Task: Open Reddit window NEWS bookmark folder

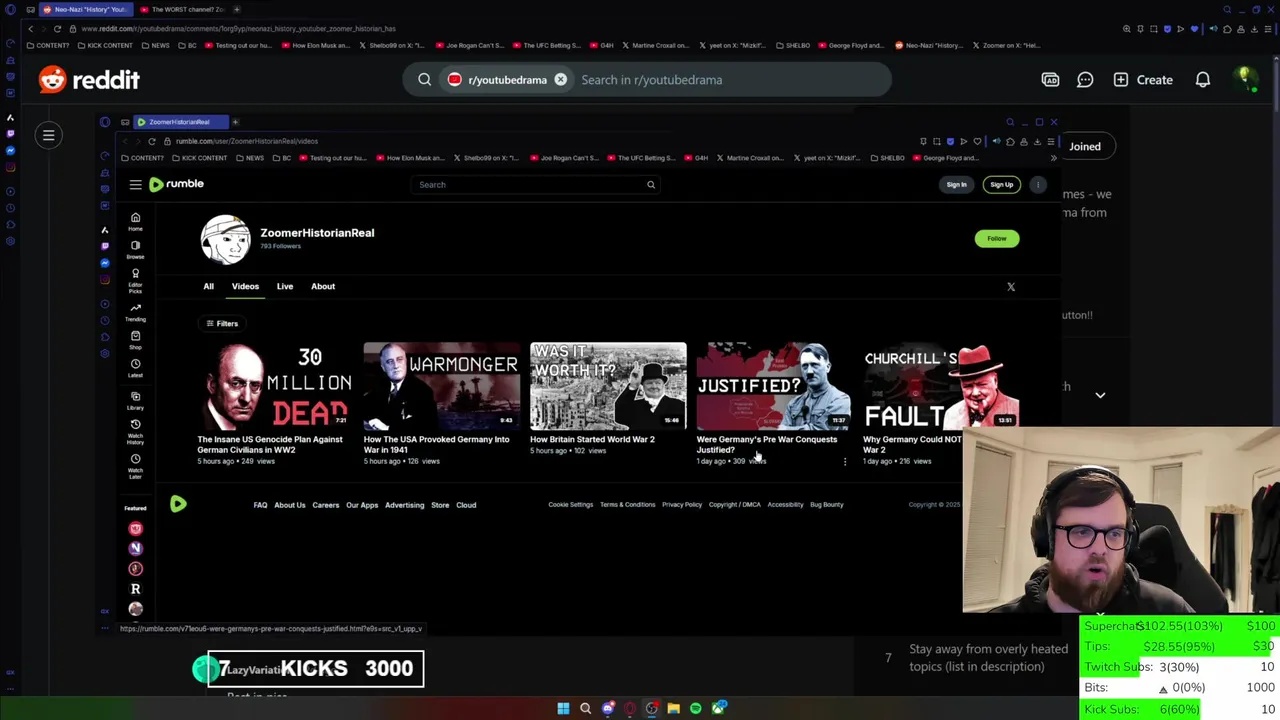Action: coord(156,45)
